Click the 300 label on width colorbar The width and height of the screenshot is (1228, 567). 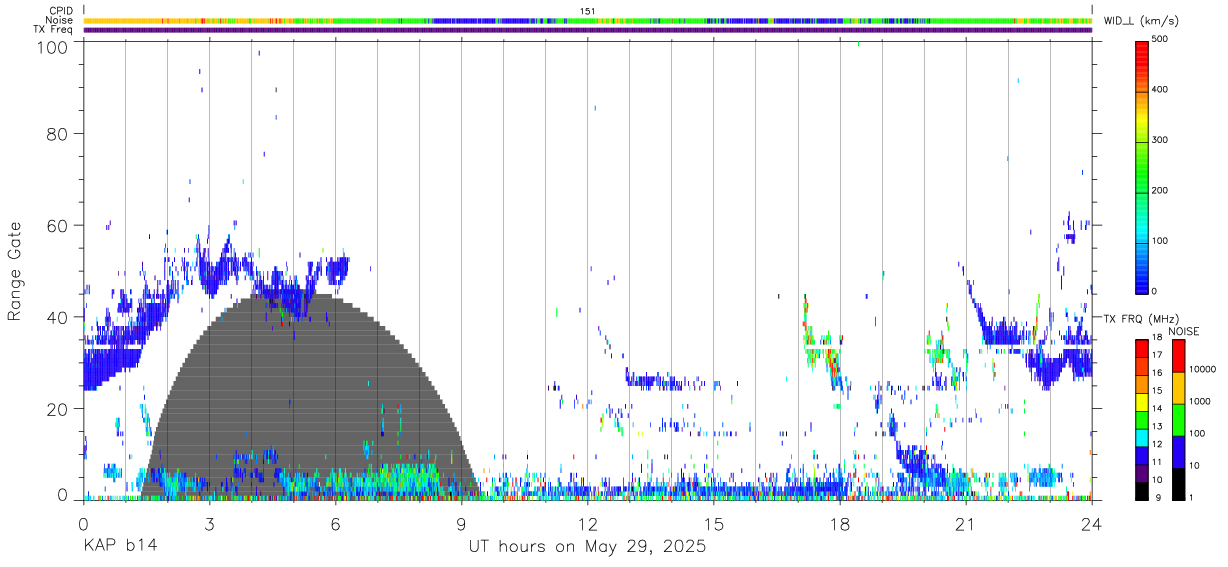point(1160,140)
